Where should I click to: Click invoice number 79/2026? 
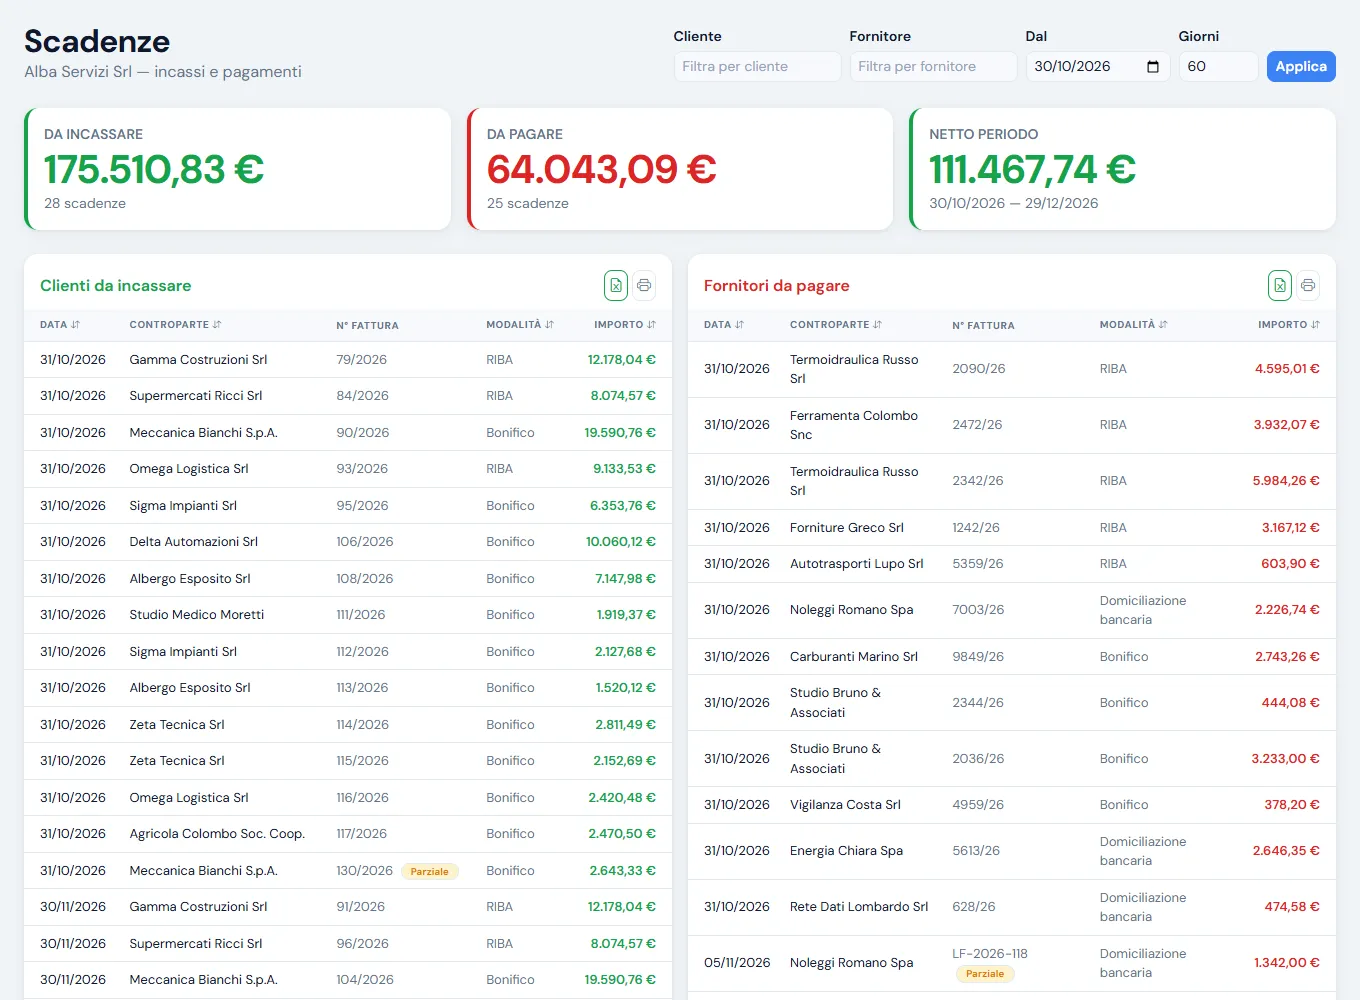click(361, 360)
